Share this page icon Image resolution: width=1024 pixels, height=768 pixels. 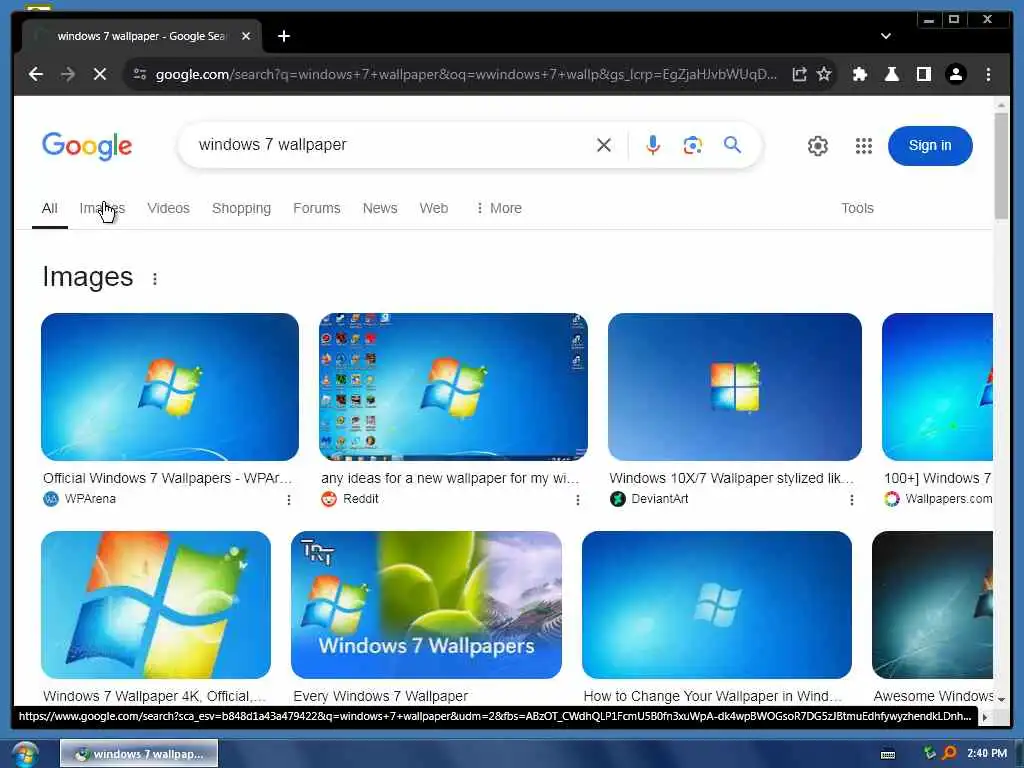coord(799,74)
